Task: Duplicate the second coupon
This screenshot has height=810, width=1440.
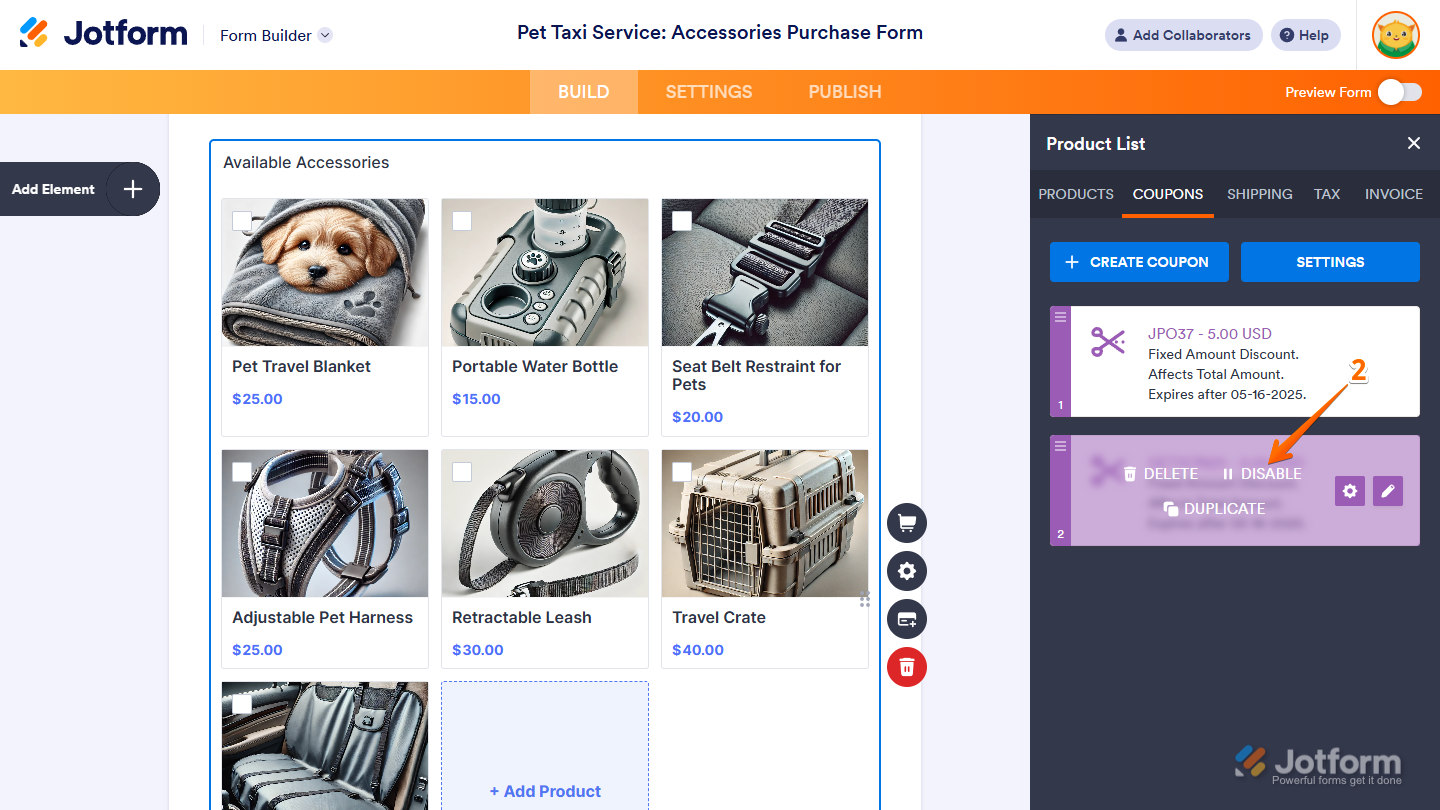Action: point(1214,509)
